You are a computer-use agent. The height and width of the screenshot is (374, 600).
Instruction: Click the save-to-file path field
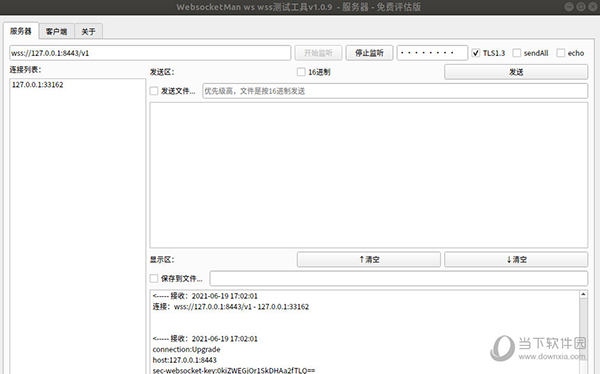click(x=399, y=278)
